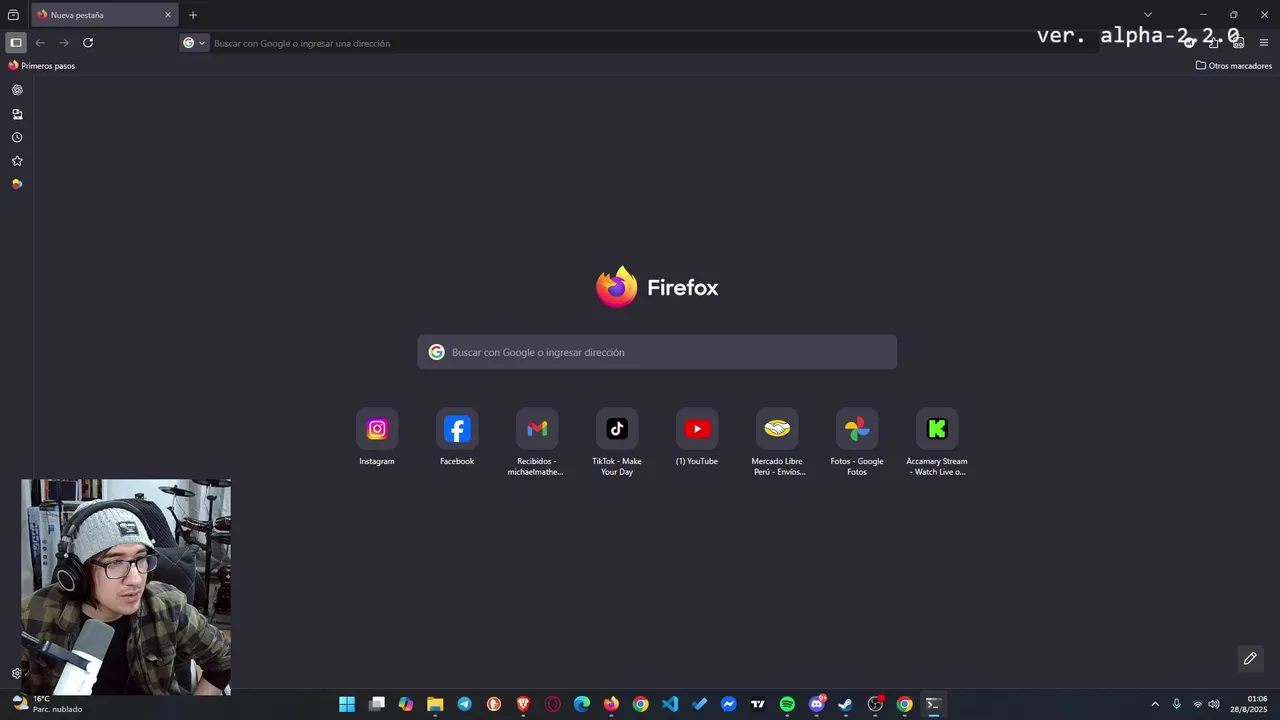Customize the new tab page pencil icon
1280x720 pixels.
[x=1250, y=658]
